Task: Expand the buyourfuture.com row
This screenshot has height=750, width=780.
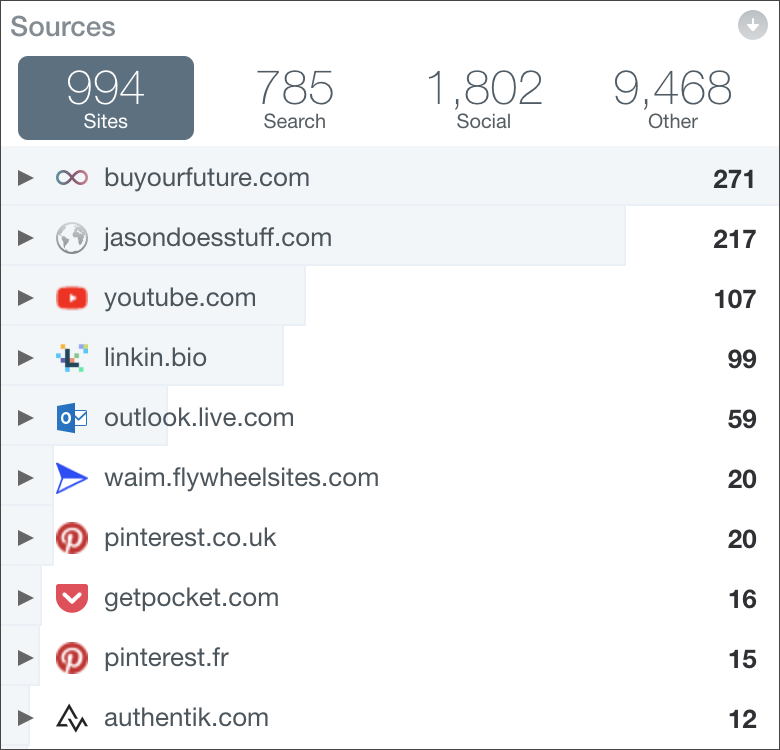Action: (x=25, y=178)
